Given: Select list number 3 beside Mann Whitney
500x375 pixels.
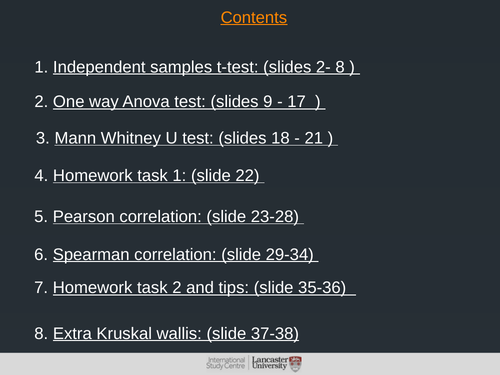Looking at the screenshot, I should click(x=43, y=138).
